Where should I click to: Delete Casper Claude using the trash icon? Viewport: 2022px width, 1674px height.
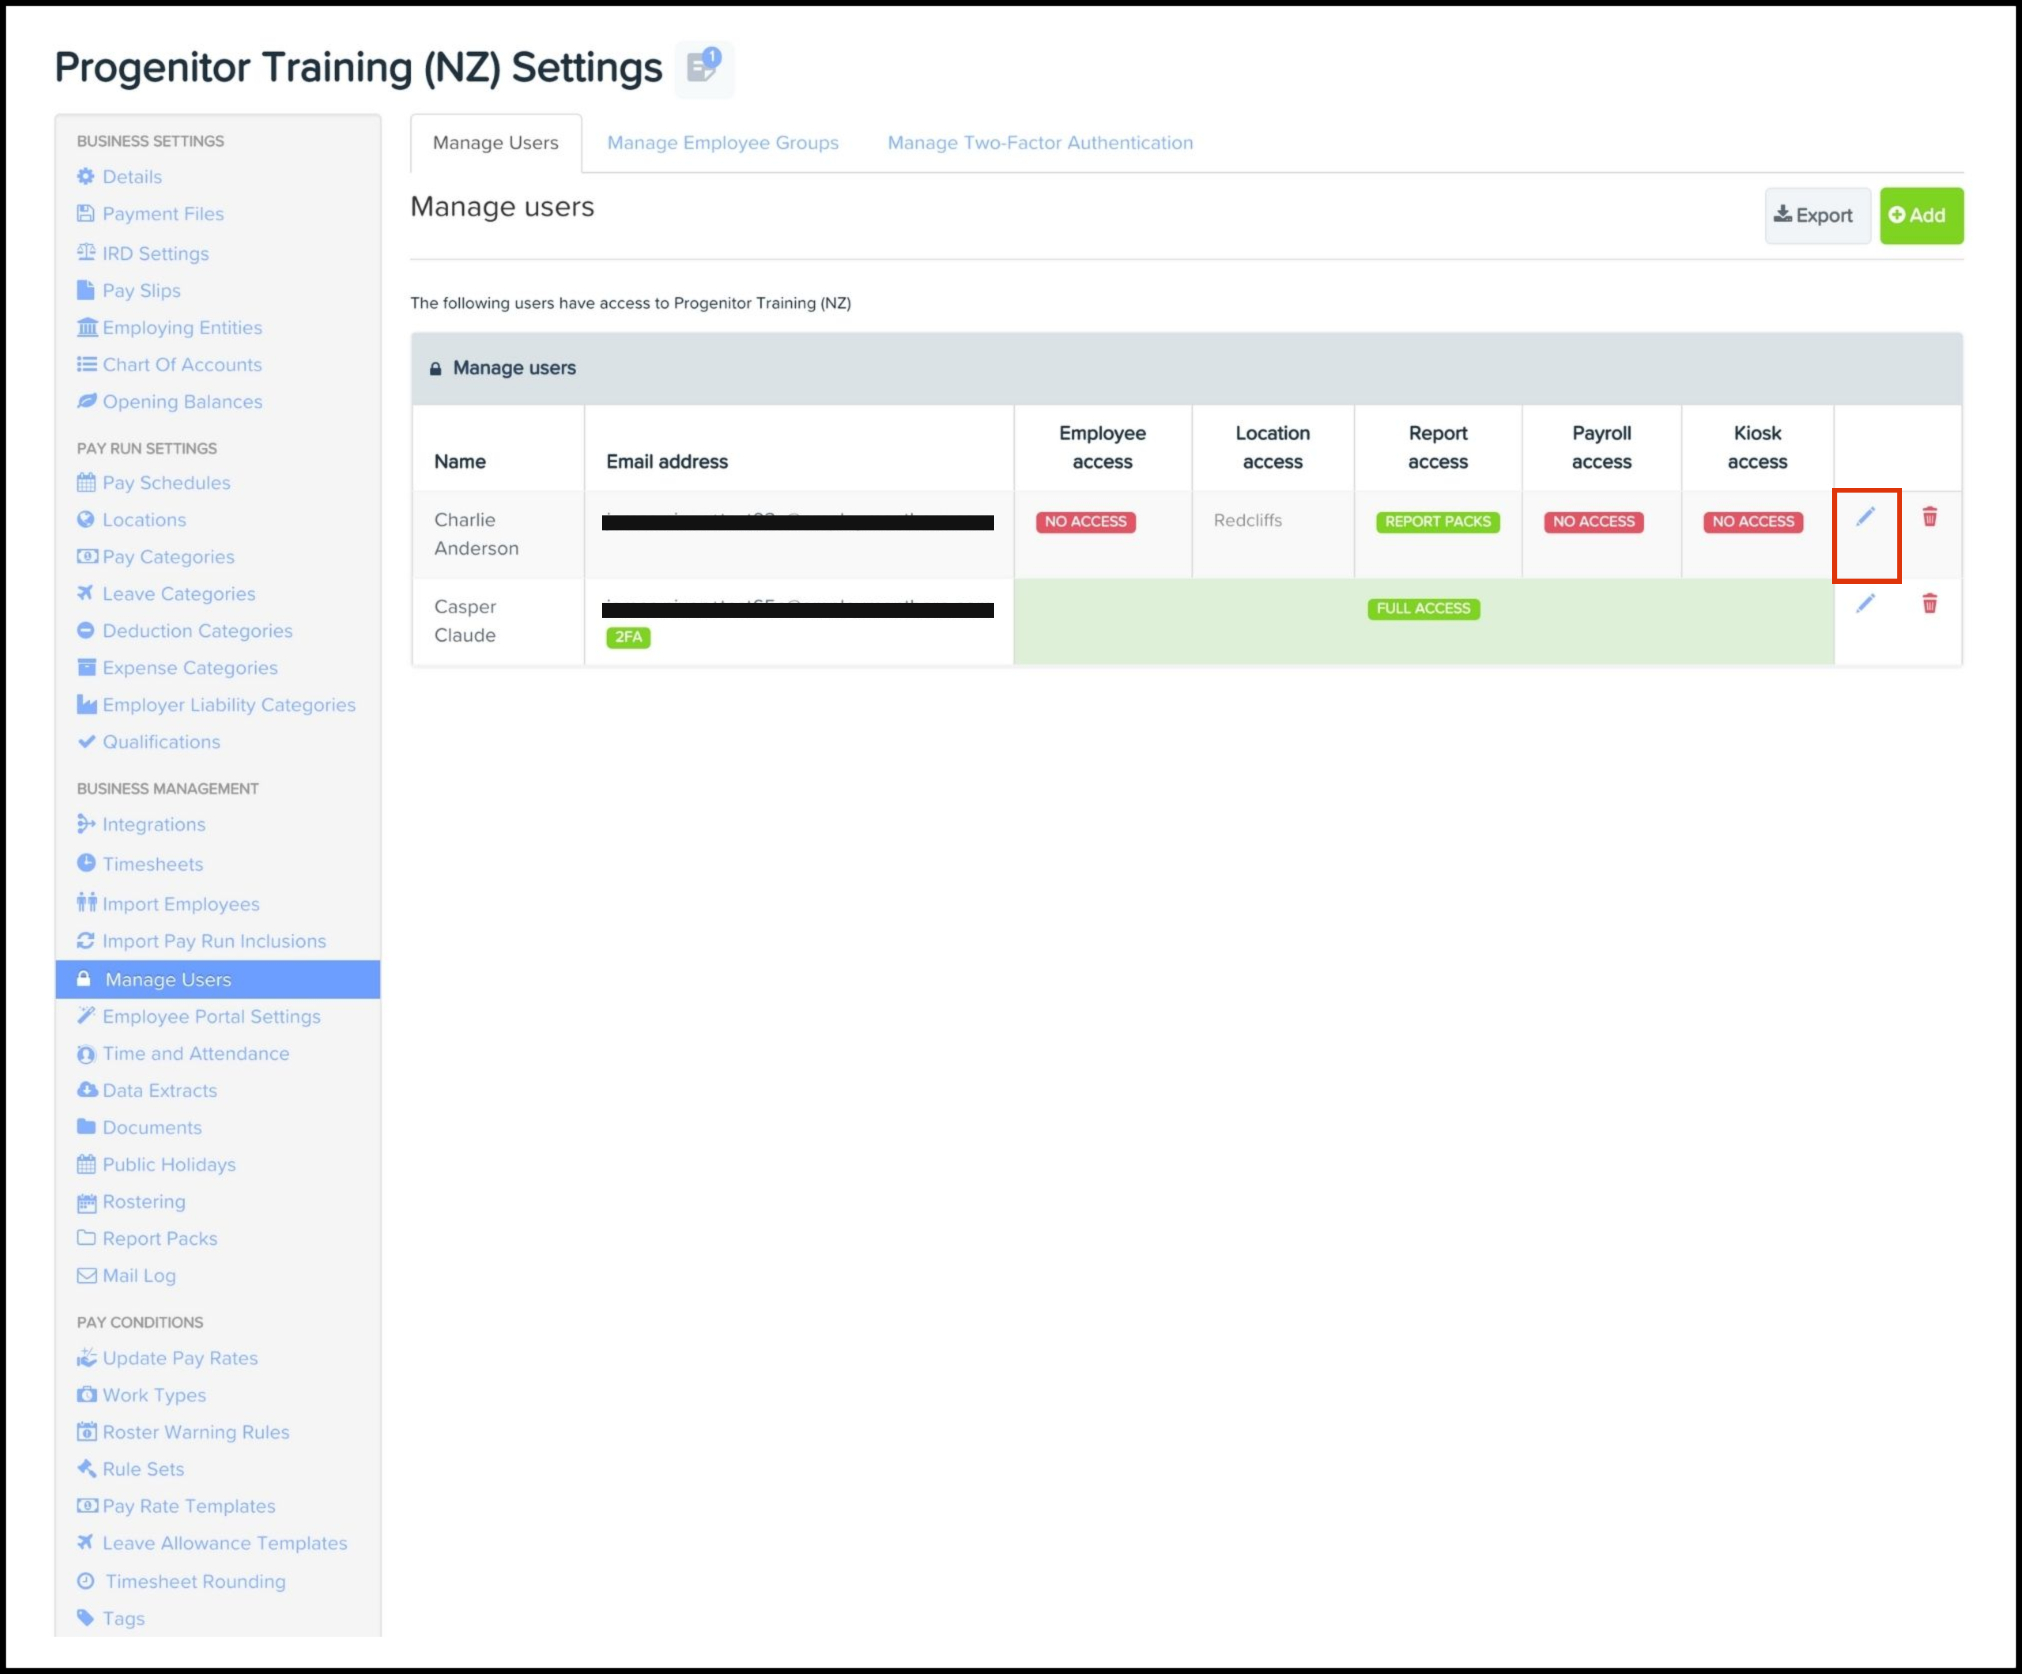(x=1929, y=604)
